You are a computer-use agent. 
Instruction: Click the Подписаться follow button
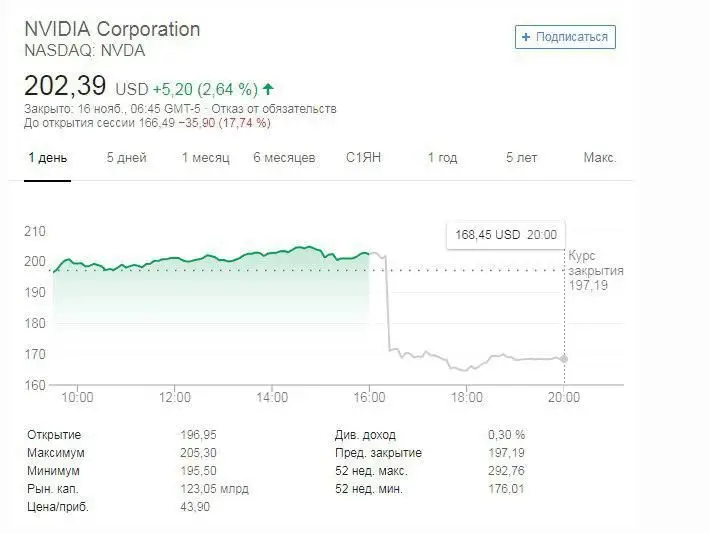(x=565, y=37)
